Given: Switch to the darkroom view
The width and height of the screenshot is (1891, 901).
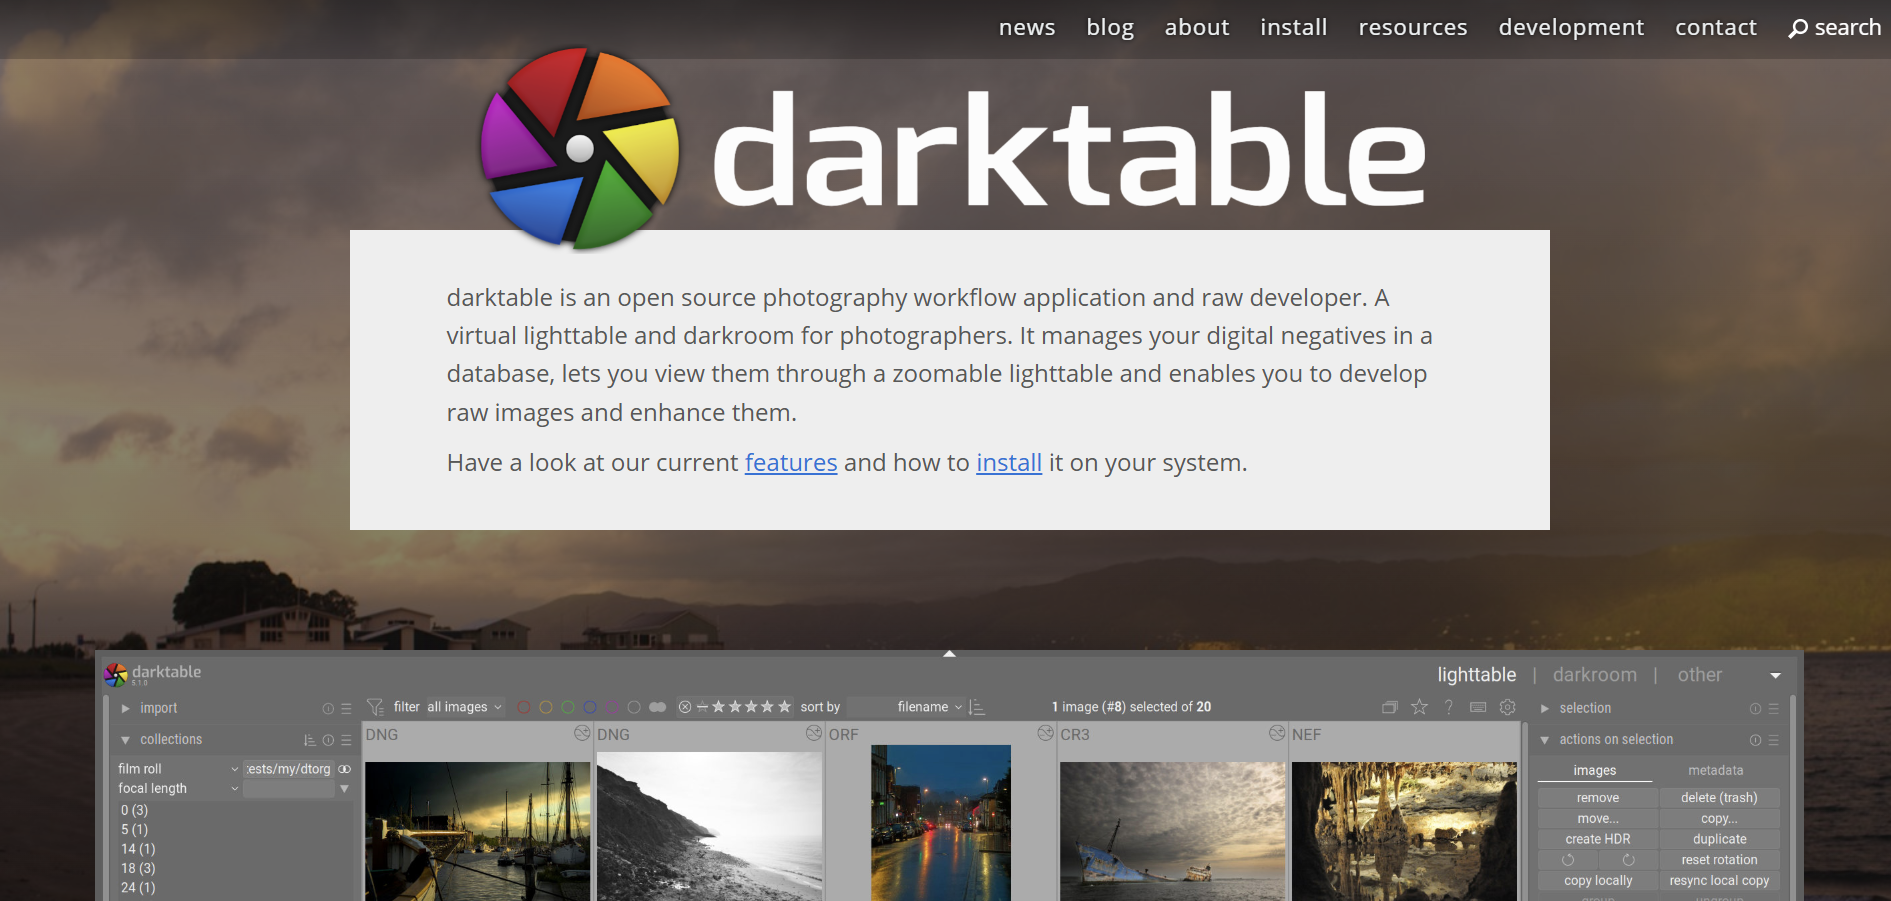Looking at the screenshot, I should 1595,675.
